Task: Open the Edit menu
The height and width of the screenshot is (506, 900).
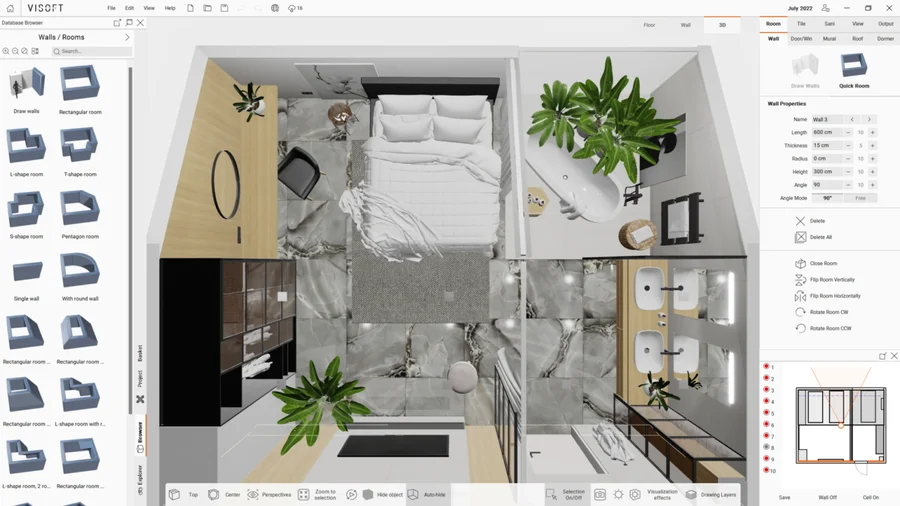Action: click(129, 8)
